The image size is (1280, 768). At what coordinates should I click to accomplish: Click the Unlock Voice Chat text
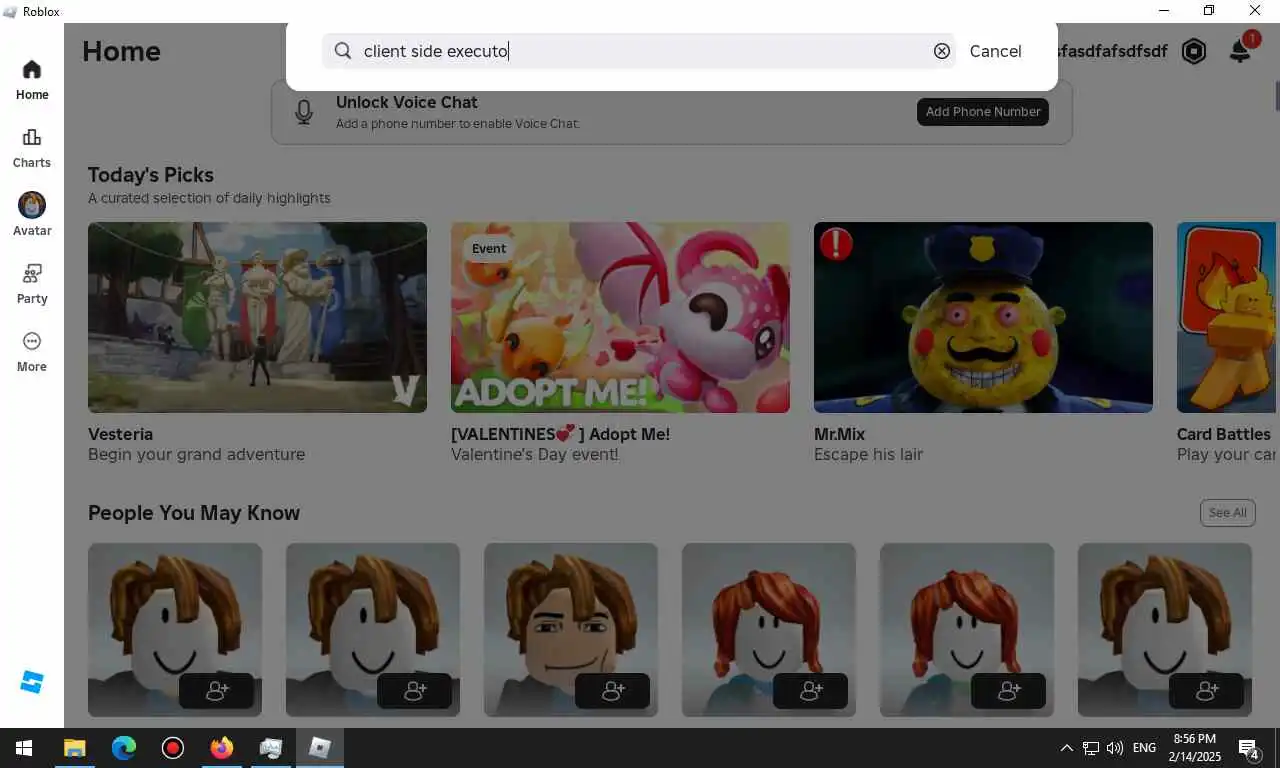407,102
